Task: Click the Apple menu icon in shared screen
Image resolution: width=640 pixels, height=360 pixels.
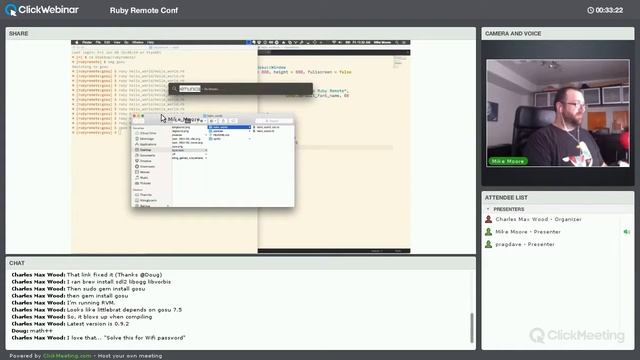Action: 77,42
